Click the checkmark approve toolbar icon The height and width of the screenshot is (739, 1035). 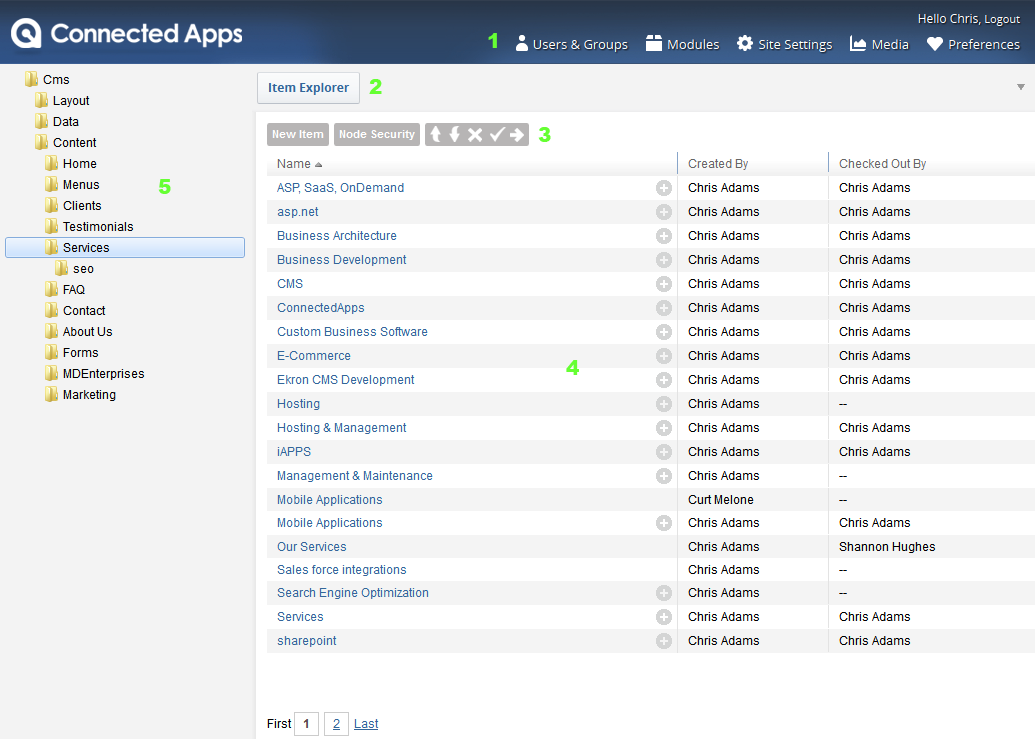[x=497, y=135]
